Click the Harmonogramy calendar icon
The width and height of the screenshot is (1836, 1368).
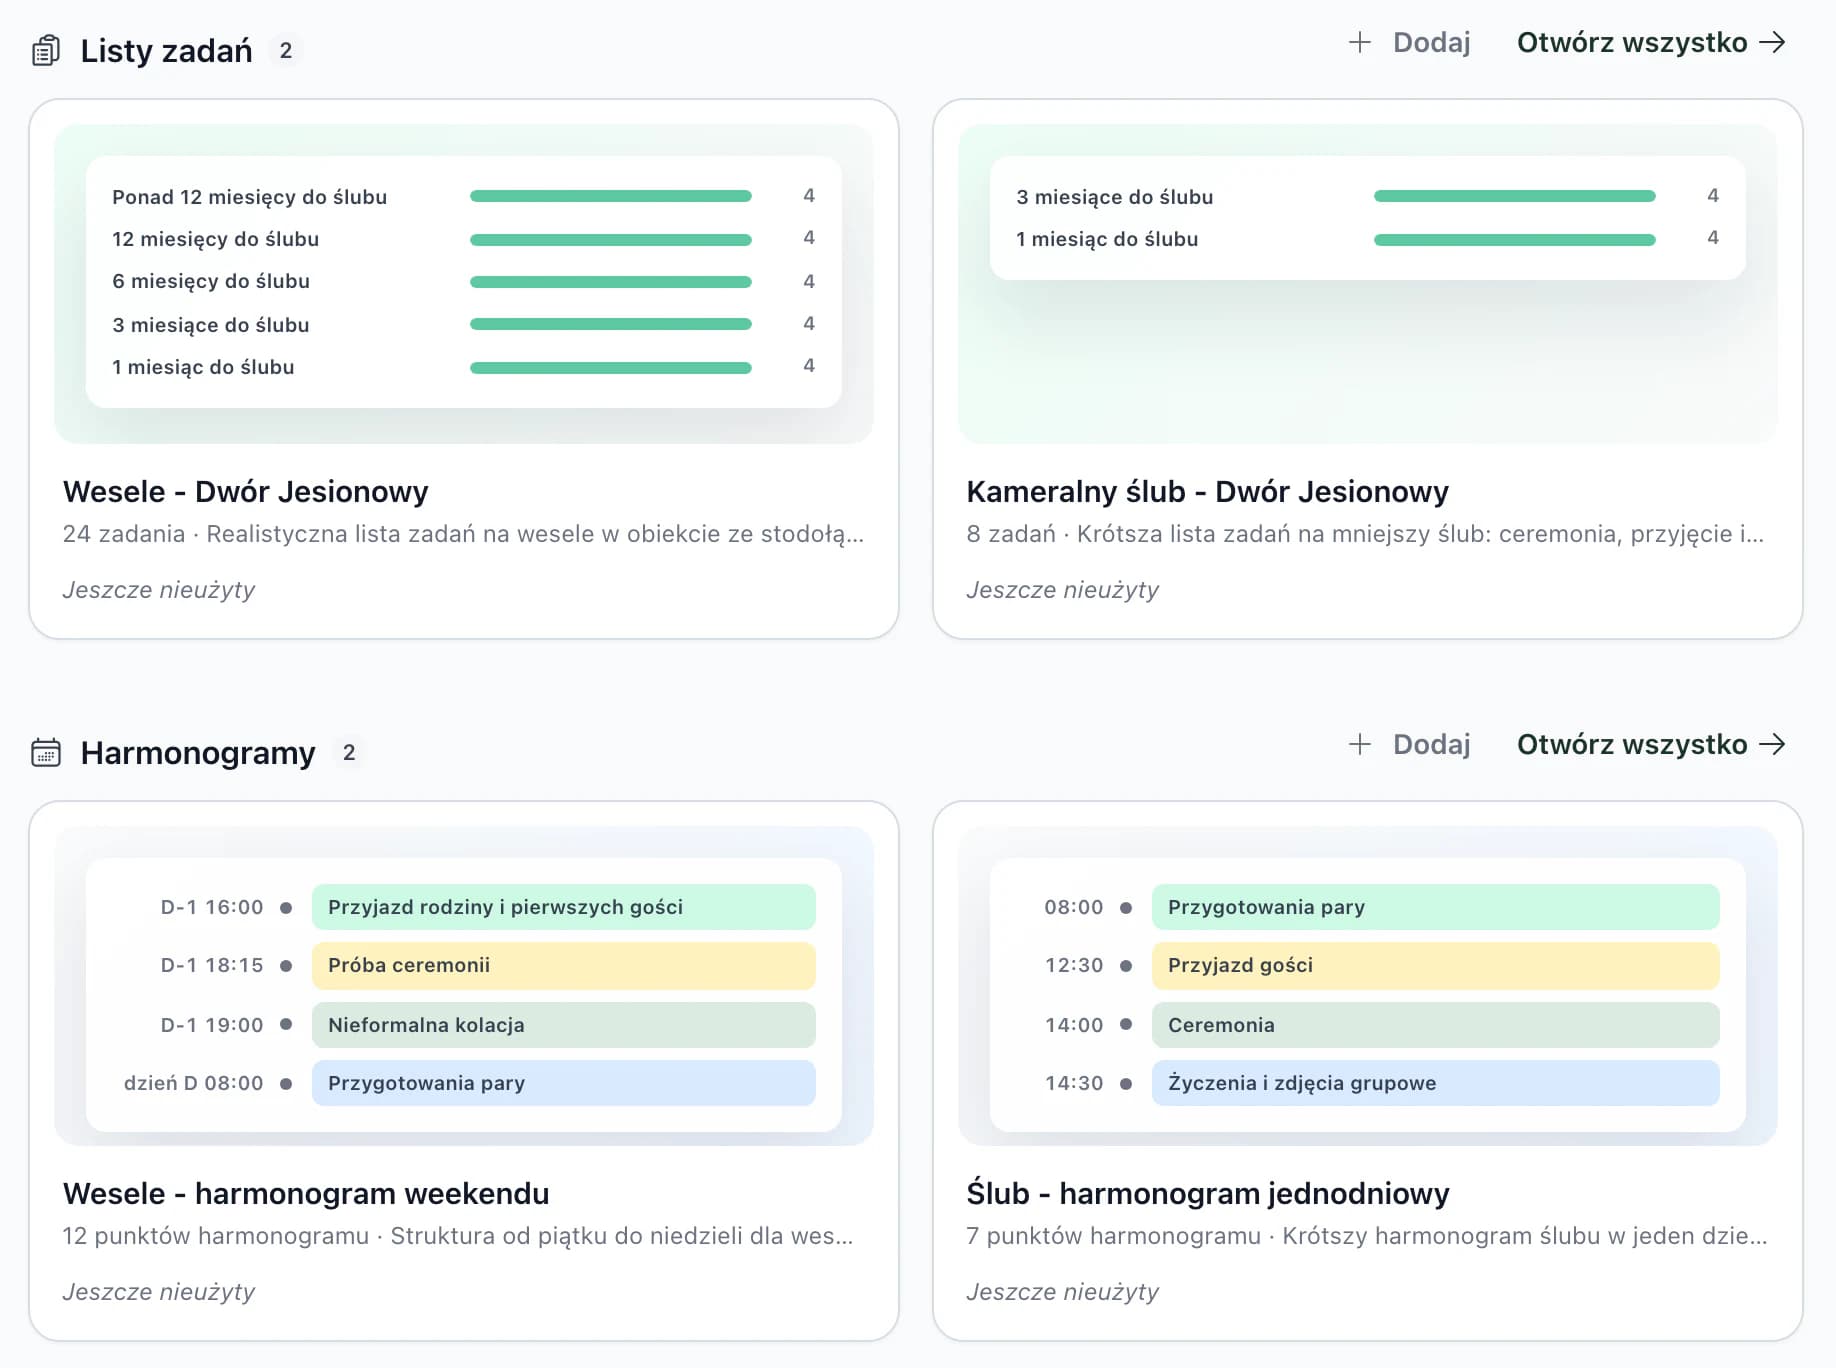[46, 752]
